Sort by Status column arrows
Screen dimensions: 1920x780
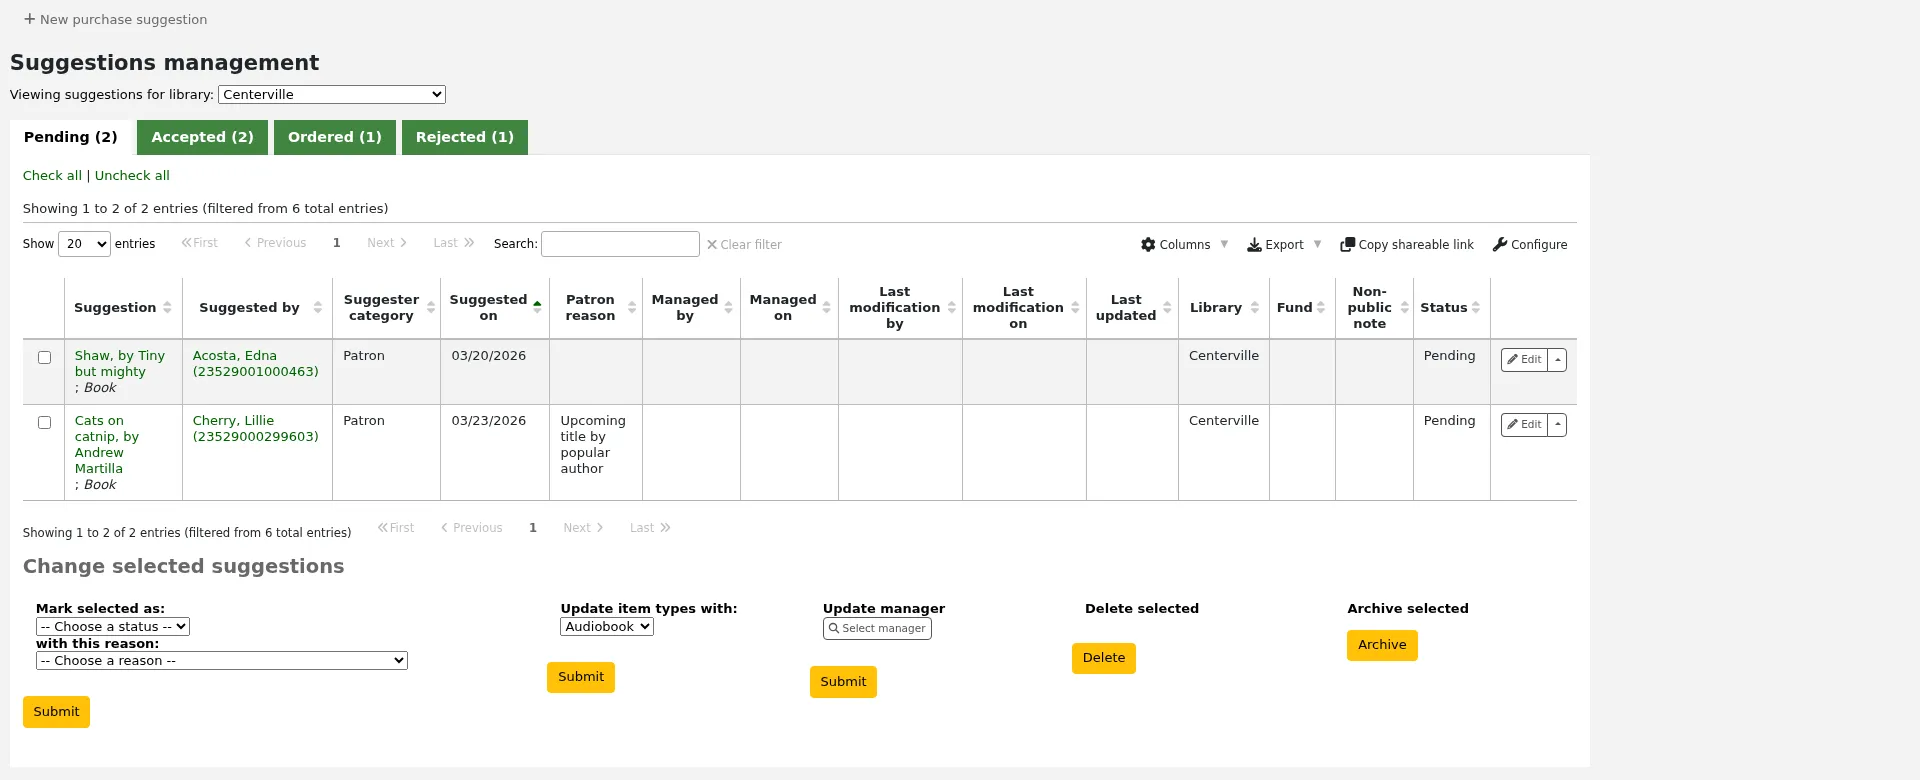[1476, 308]
